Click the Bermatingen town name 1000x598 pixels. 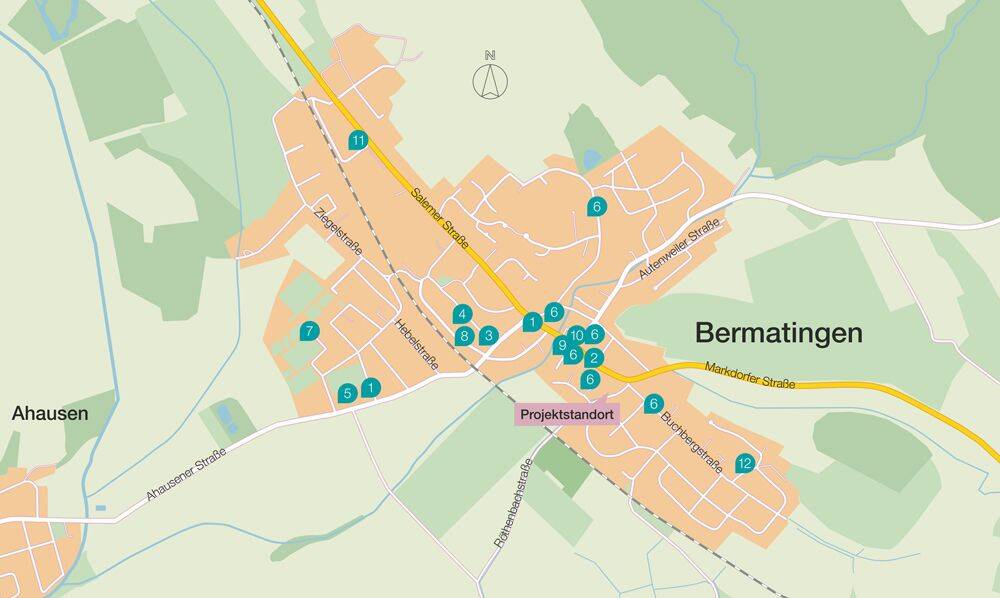(x=779, y=333)
